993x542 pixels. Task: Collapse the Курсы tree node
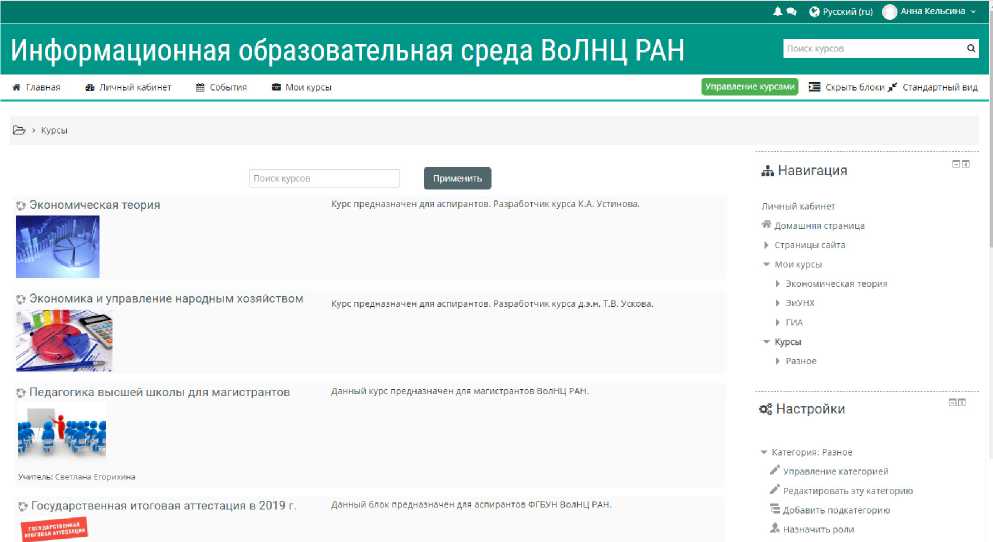[x=766, y=342]
